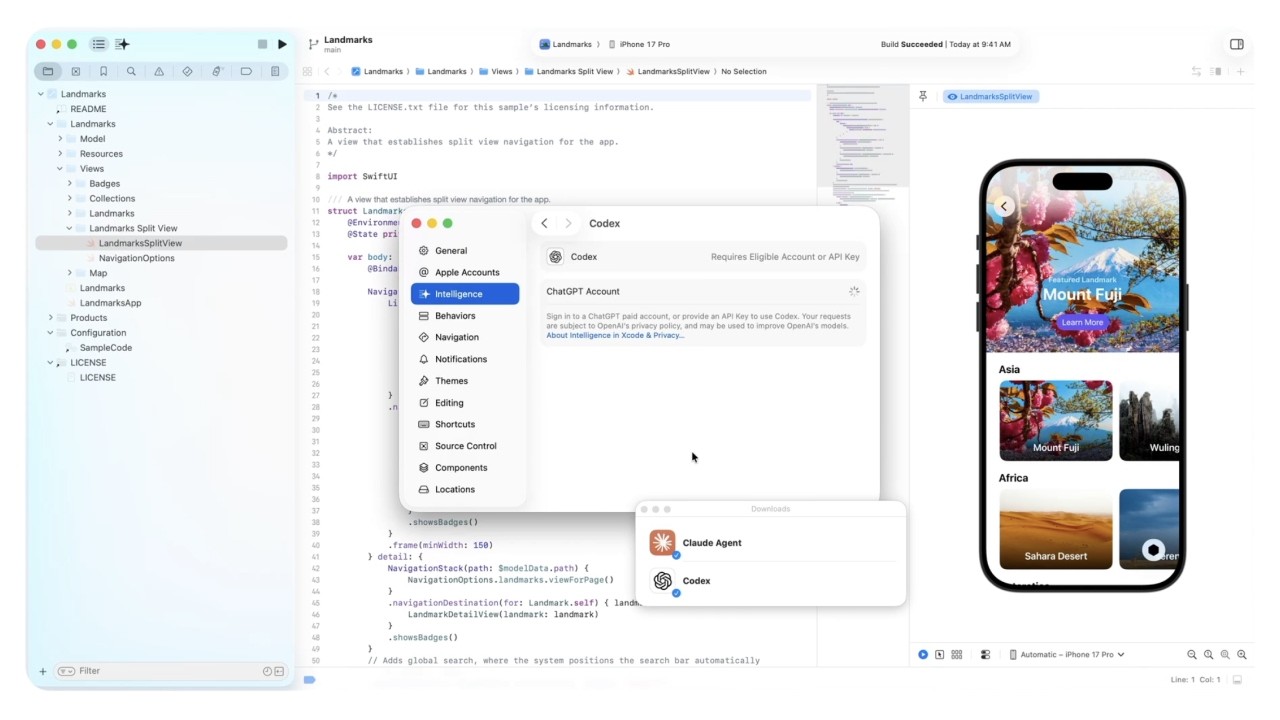Viewport: 1280px width, 720px height.
Task: Select Codex in Downloads window
Action: coord(770,581)
